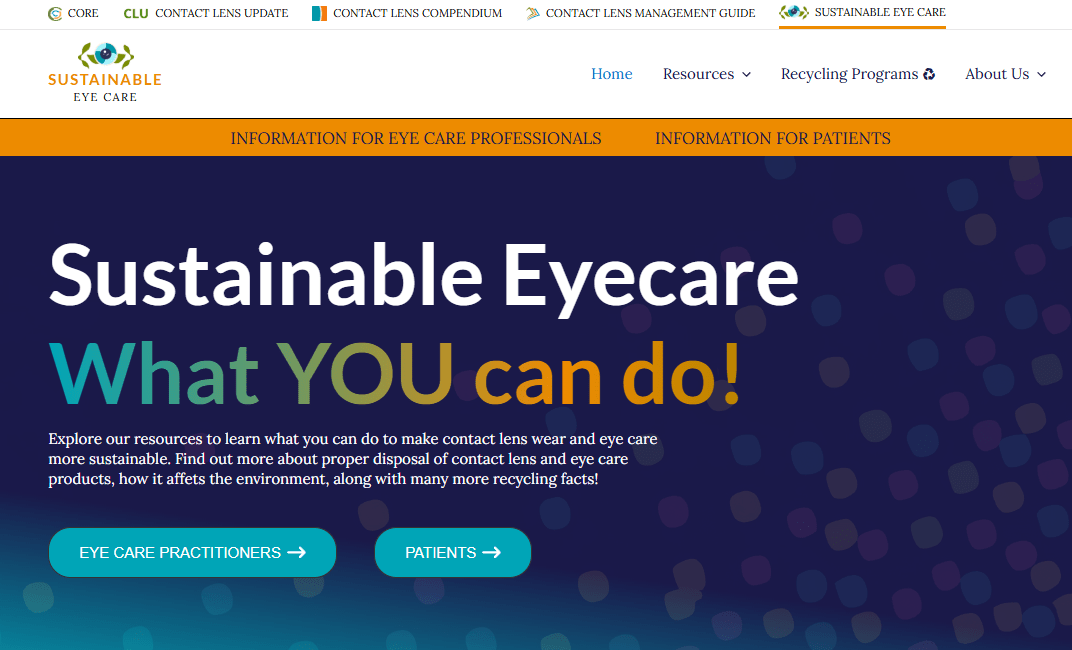Go to the Home nav link
Viewport: 1072px width, 650px height.
(611, 74)
